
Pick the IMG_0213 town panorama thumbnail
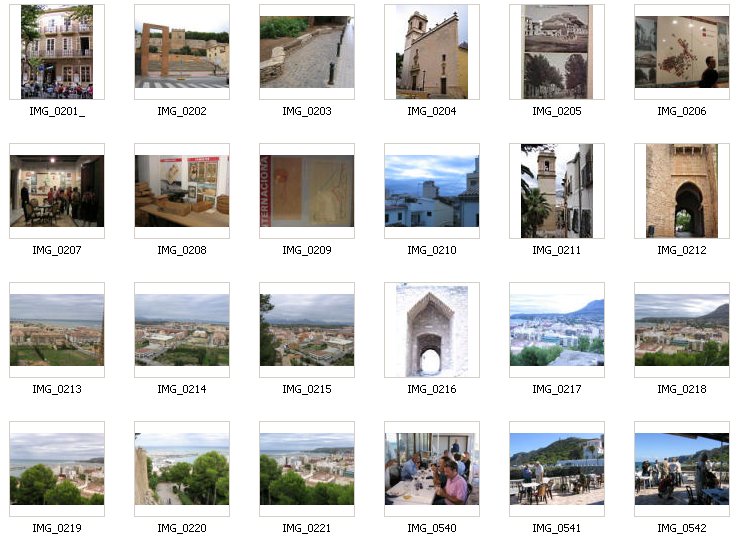[x=57, y=330]
